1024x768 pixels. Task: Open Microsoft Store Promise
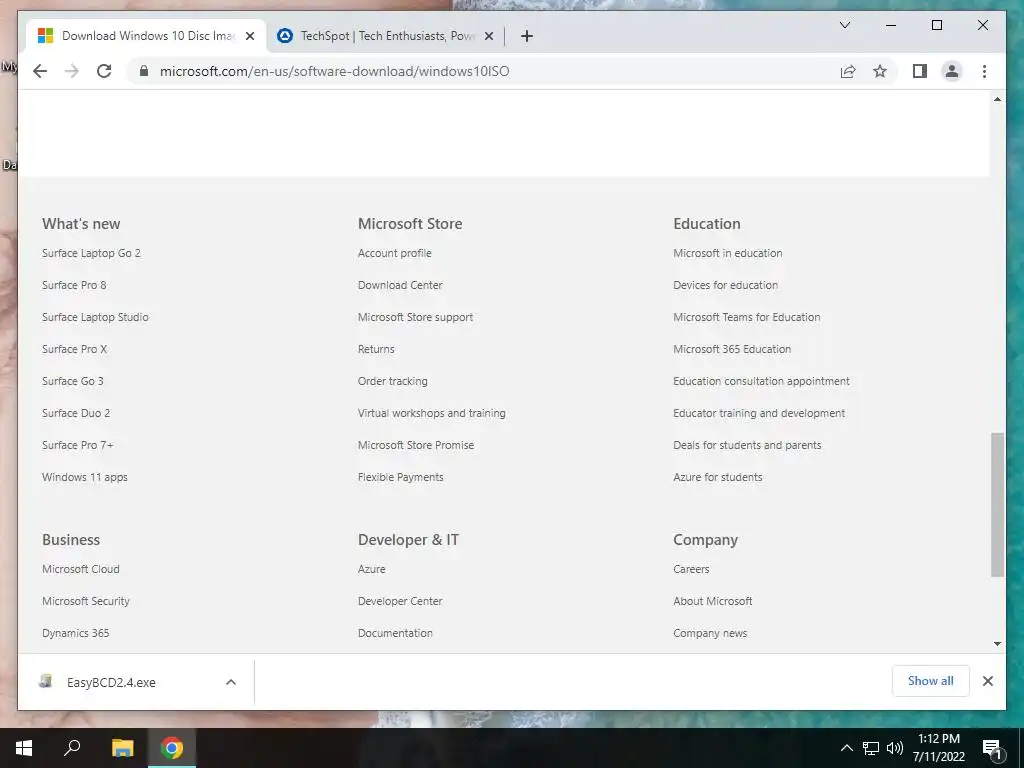point(416,445)
